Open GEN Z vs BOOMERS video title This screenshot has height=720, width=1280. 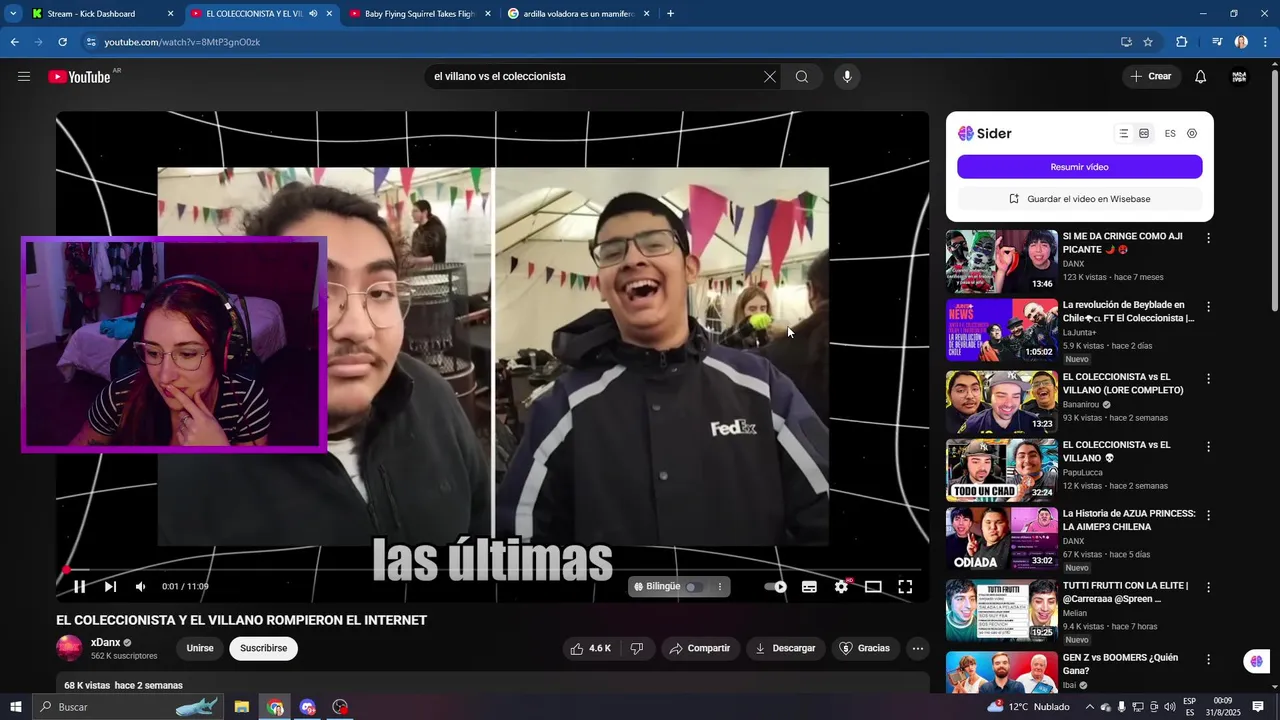pyautogui.click(x=1120, y=664)
